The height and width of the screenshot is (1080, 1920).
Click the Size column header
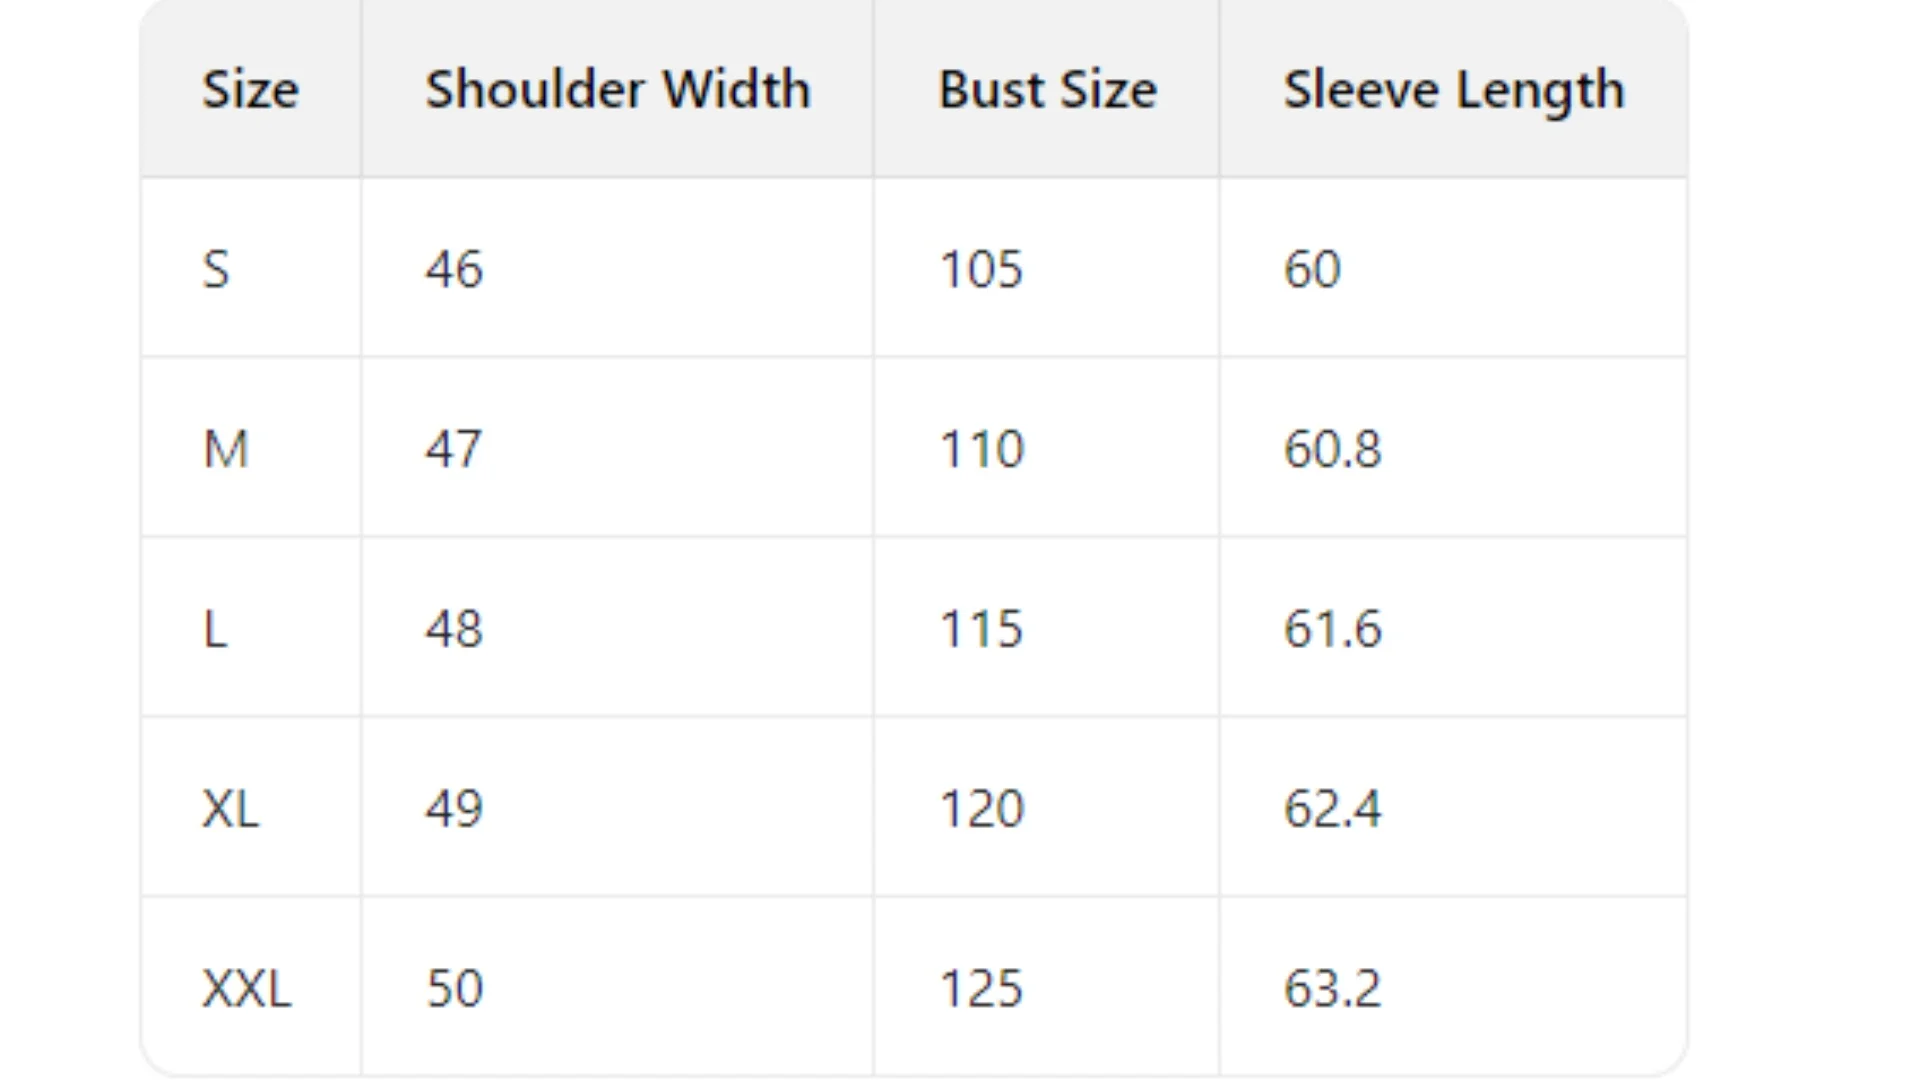(250, 90)
